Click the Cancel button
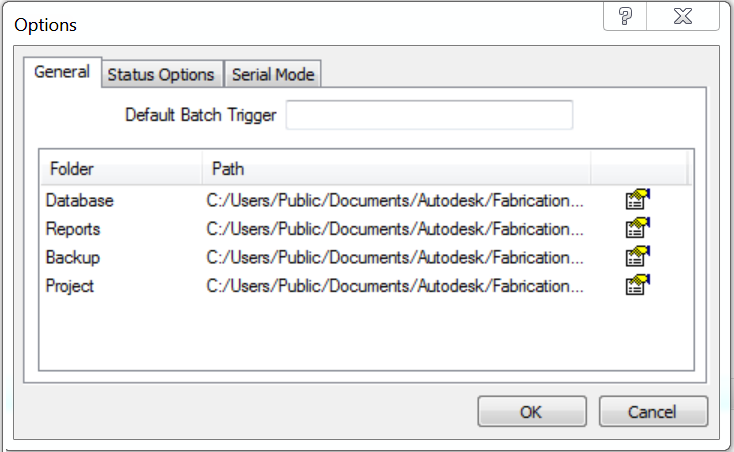This screenshot has height=452, width=734. click(653, 411)
